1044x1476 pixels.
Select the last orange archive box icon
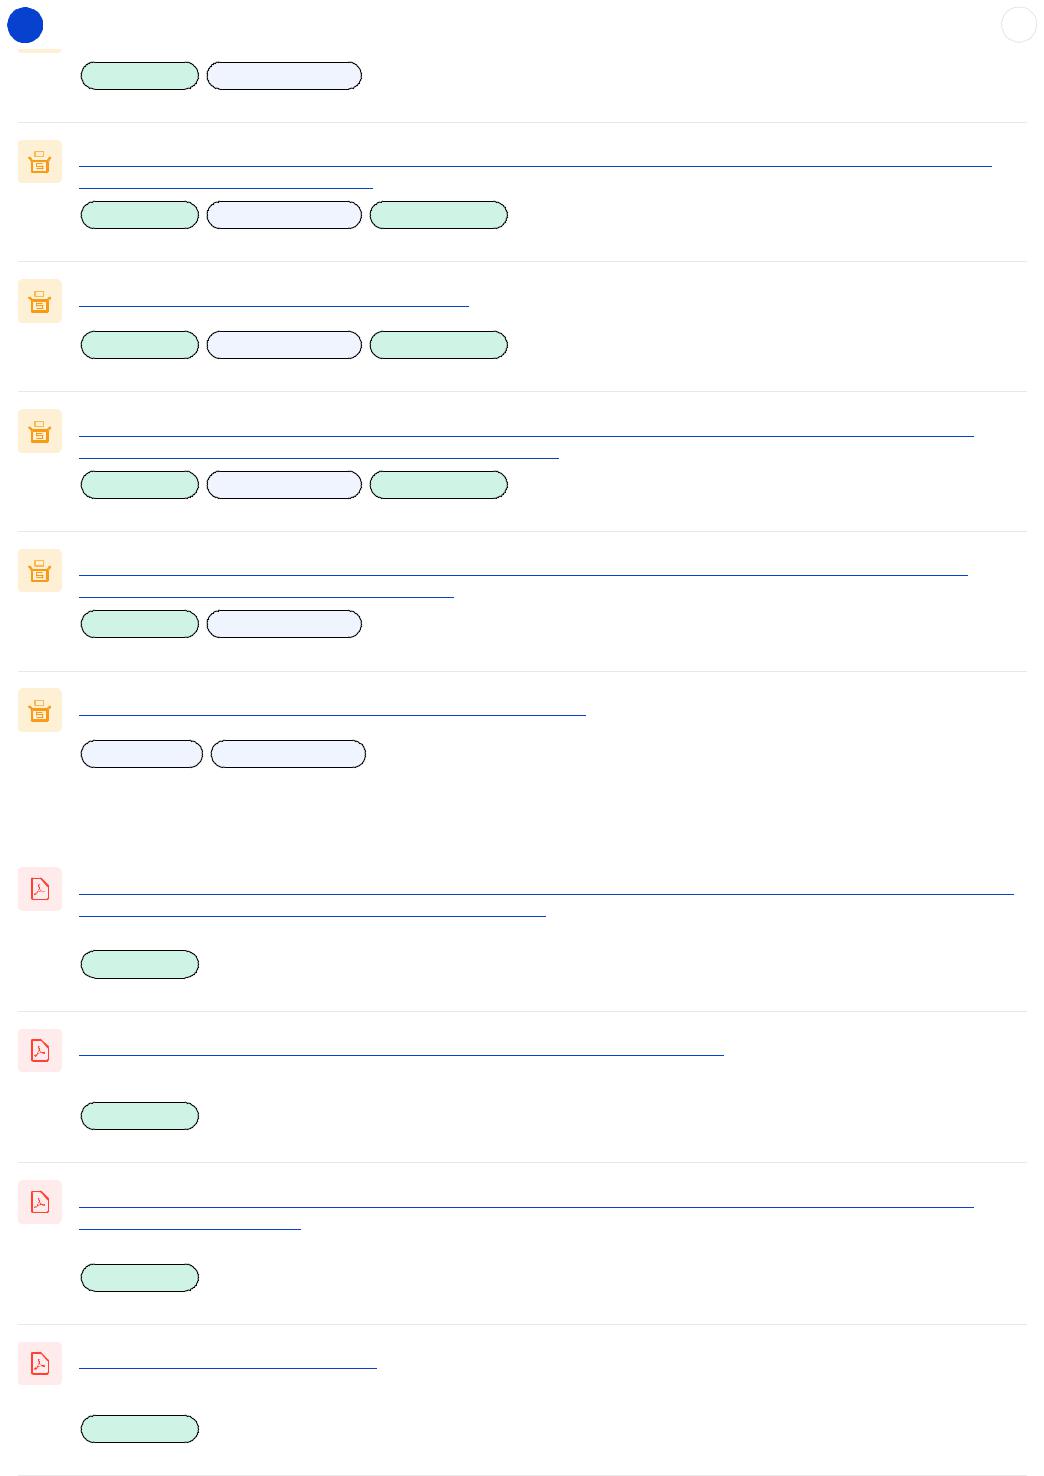pyautogui.click(x=40, y=710)
